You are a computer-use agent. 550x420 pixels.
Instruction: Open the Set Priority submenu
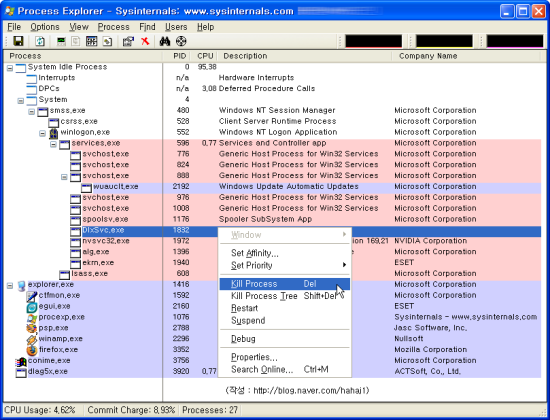click(x=284, y=265)
